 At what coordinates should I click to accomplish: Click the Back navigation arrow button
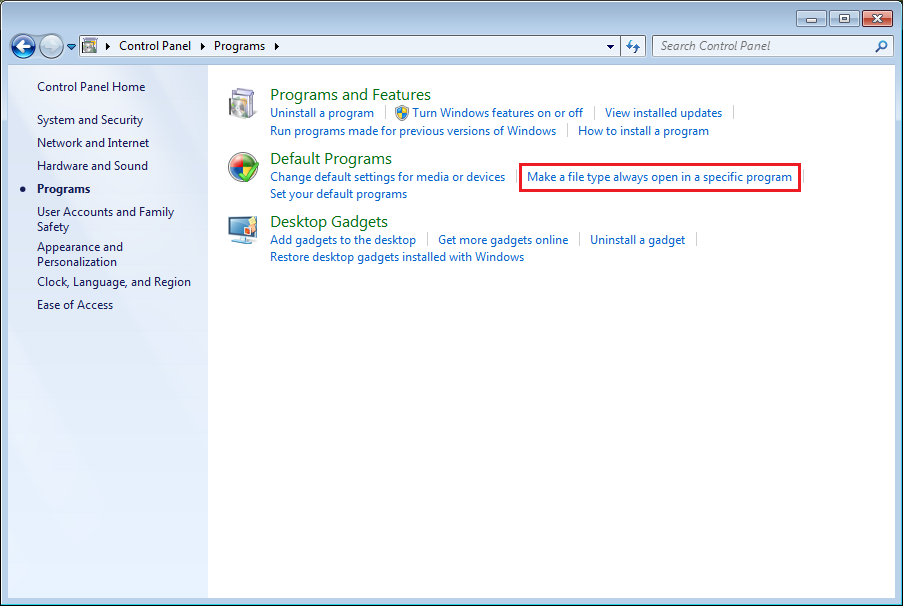click(x=24, y=46)
